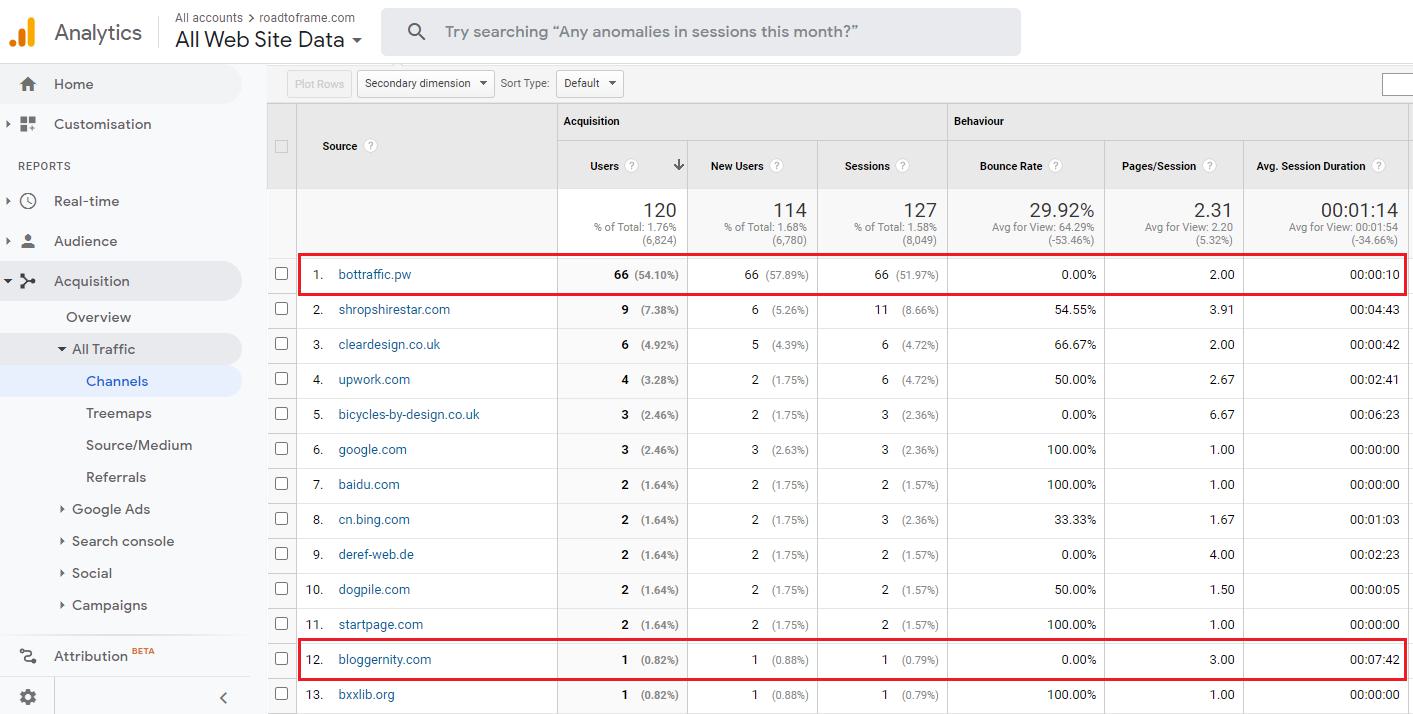Screen dimensions: 1413x714
Task: Click the Home icon in sidebar
Action: click(x=28, y=84)
